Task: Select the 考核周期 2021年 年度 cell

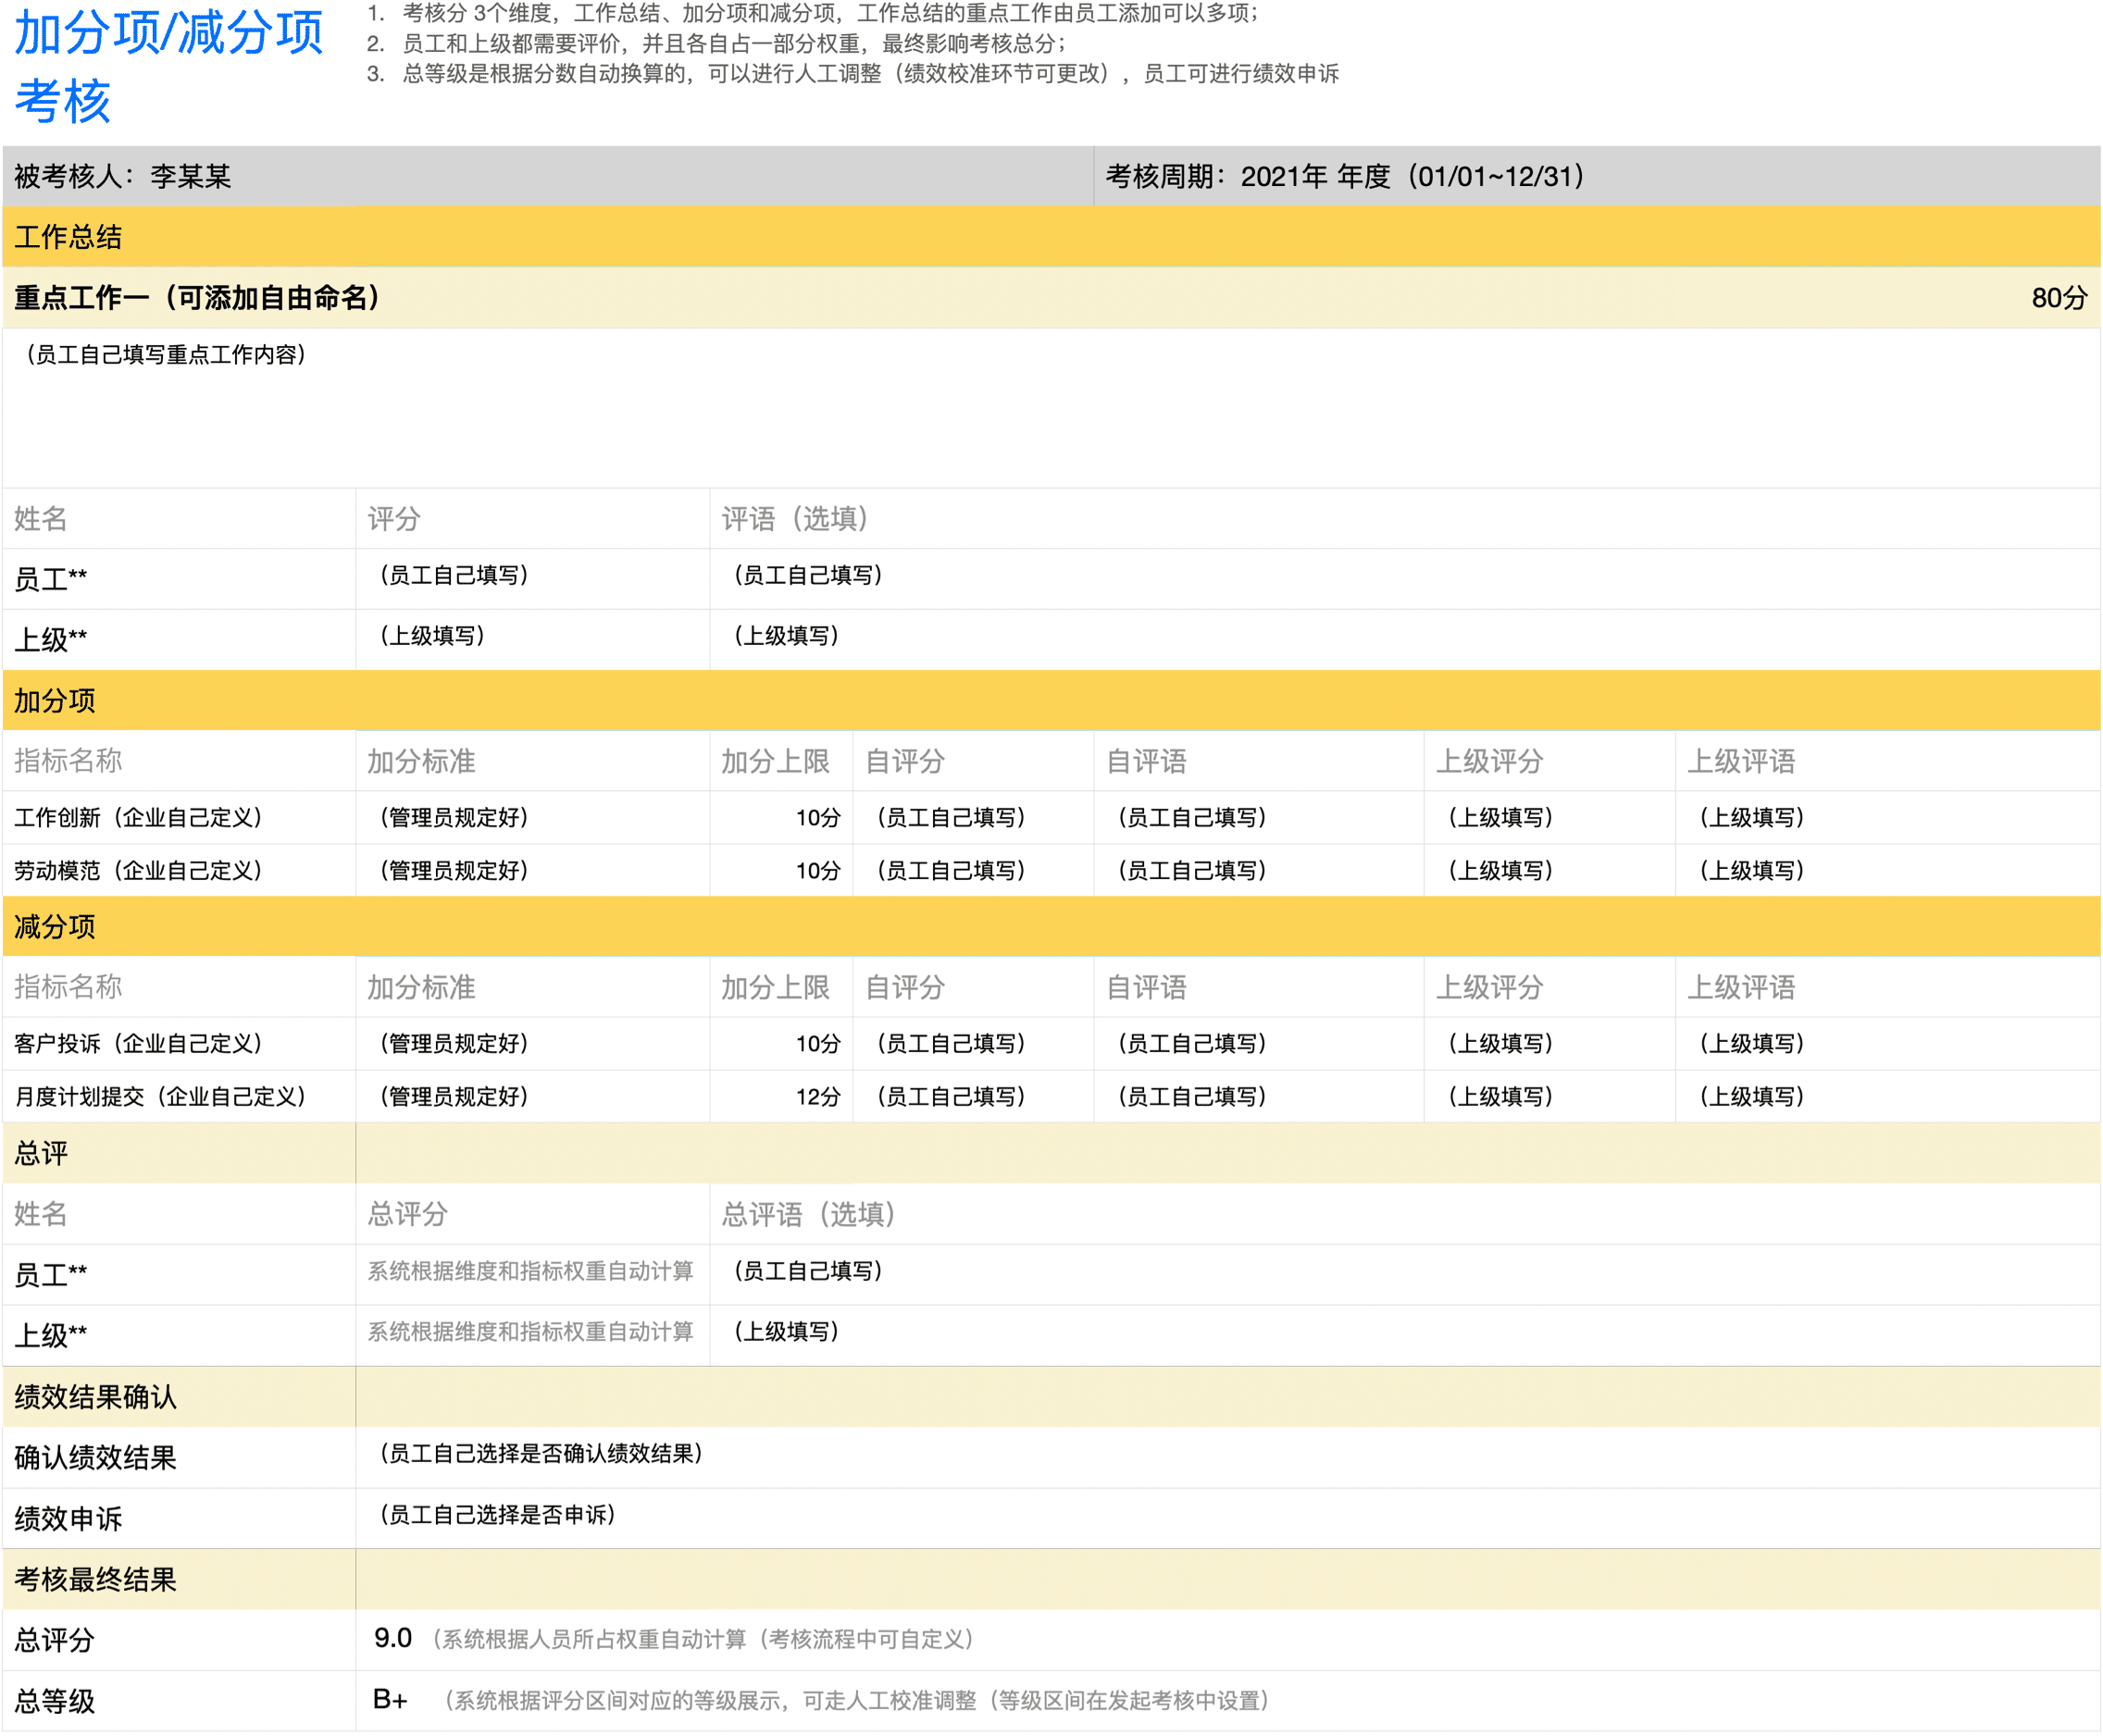Action: tap(1597, 176)
